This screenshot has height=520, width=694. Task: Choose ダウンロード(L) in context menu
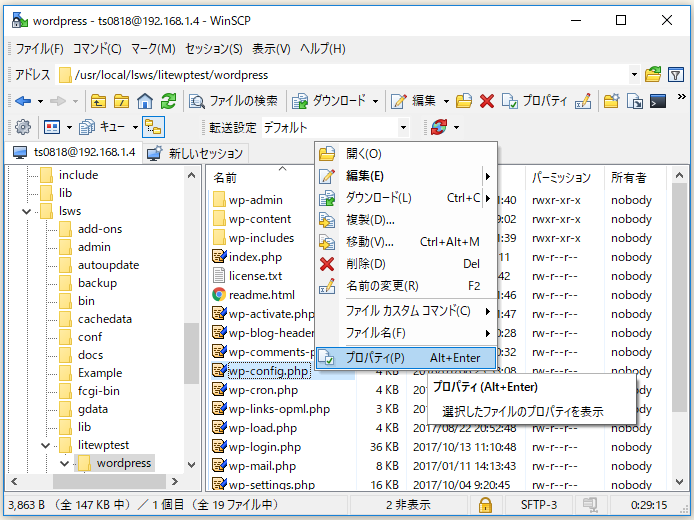coord(405,198)
